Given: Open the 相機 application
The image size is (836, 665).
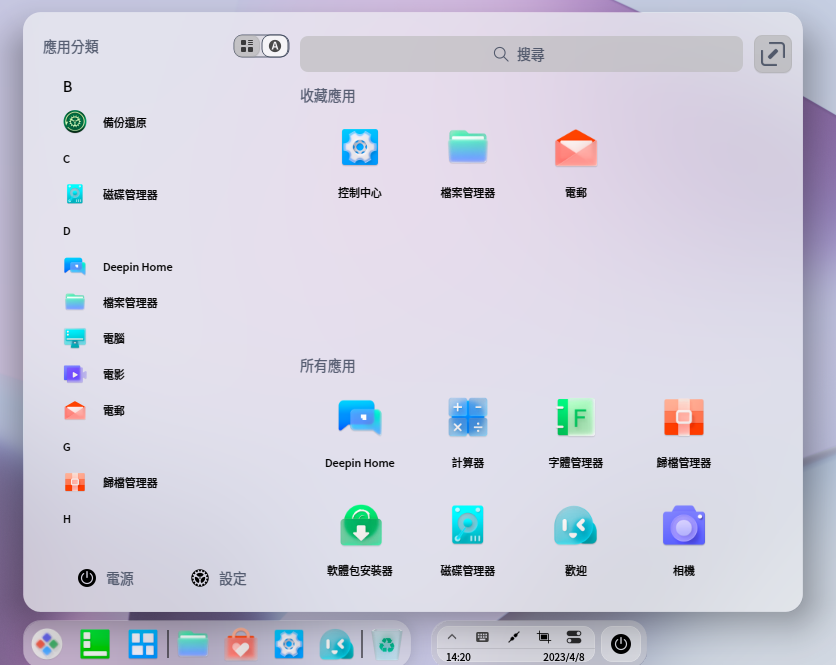Looking at the screenshot, I should click(x=683, y=525).
